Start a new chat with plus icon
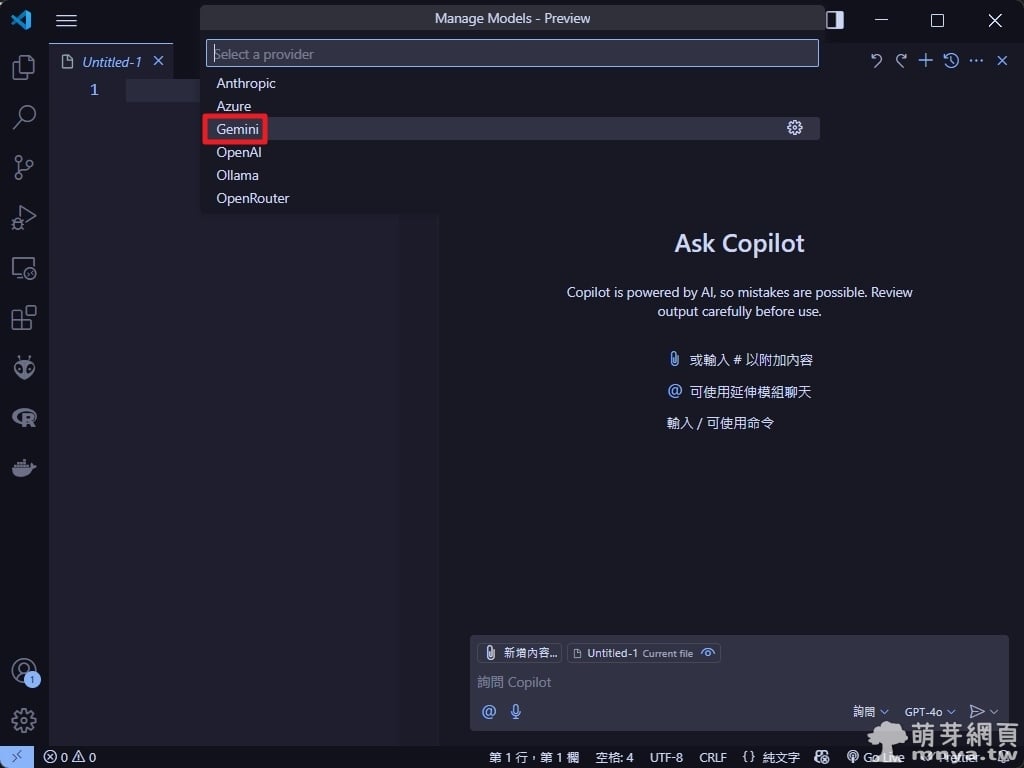This screenshot has height=768, width=1024. (x=926, y=61)
